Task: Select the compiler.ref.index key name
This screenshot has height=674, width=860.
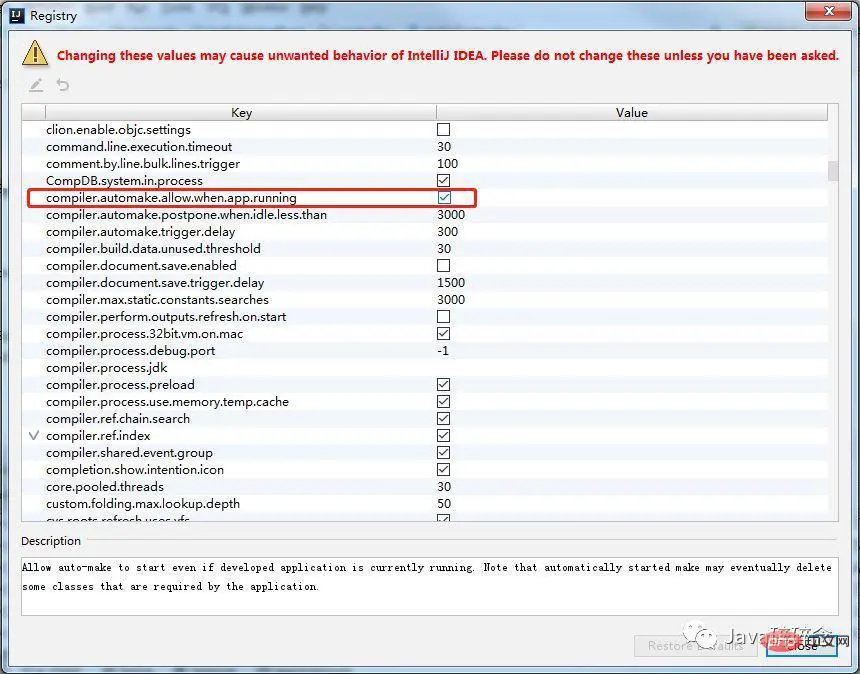Action: tap(98, 435)
